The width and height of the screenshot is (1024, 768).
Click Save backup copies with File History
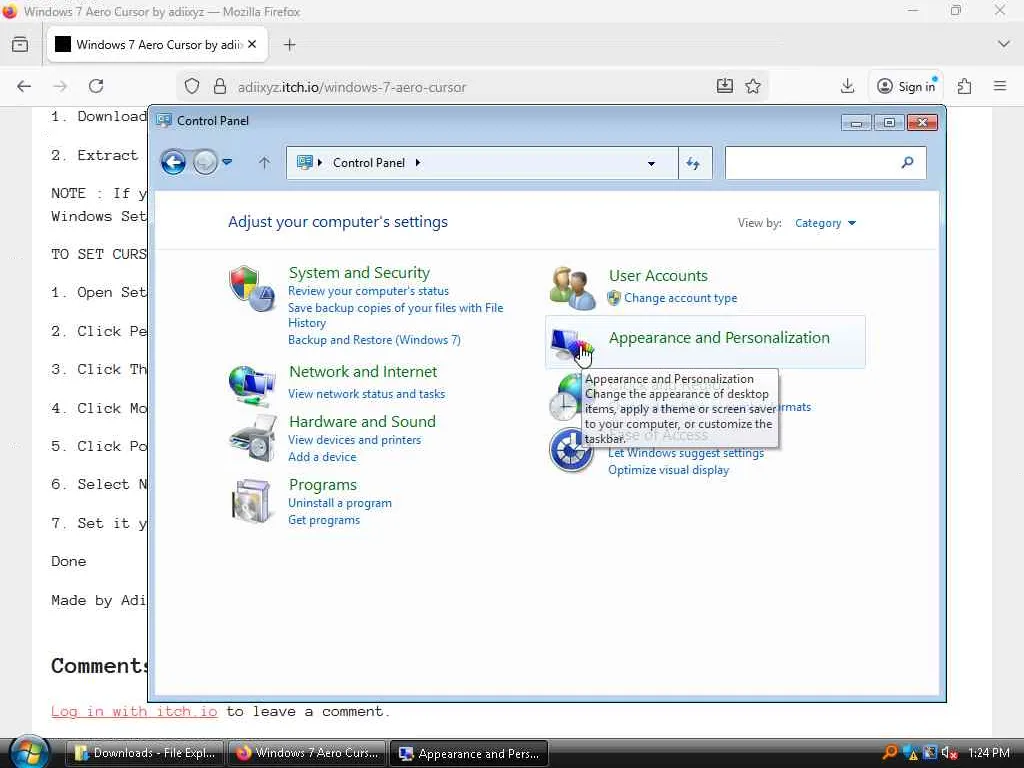[395, 315]
